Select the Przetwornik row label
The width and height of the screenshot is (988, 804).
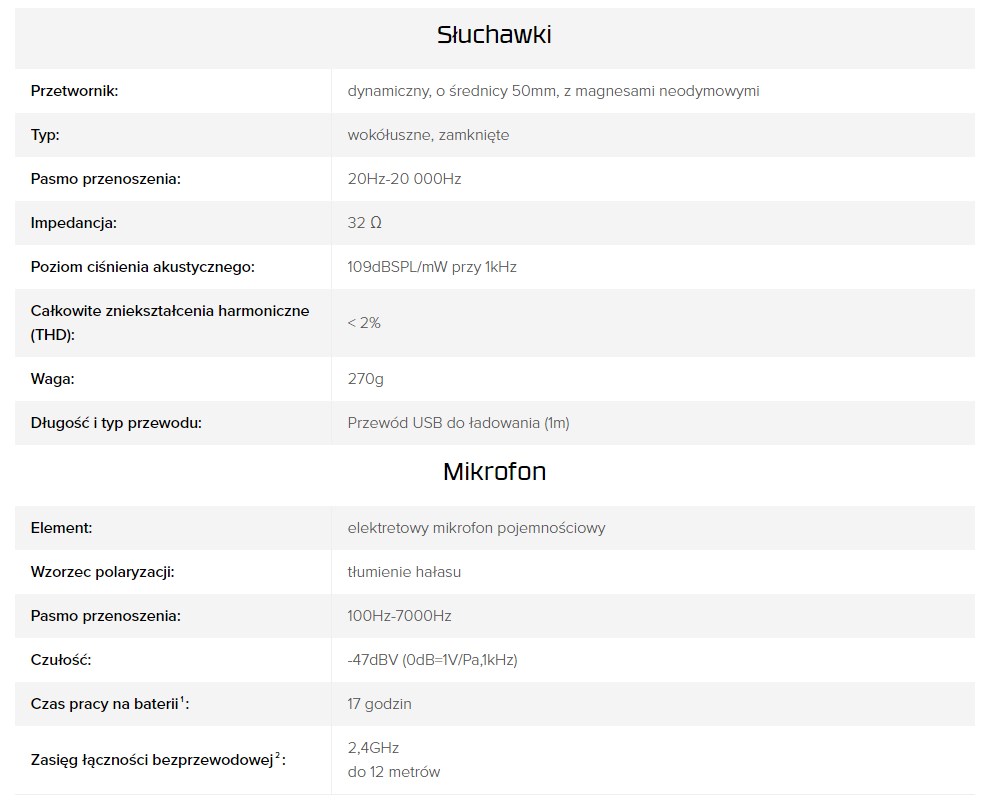(x=75, y=91)
